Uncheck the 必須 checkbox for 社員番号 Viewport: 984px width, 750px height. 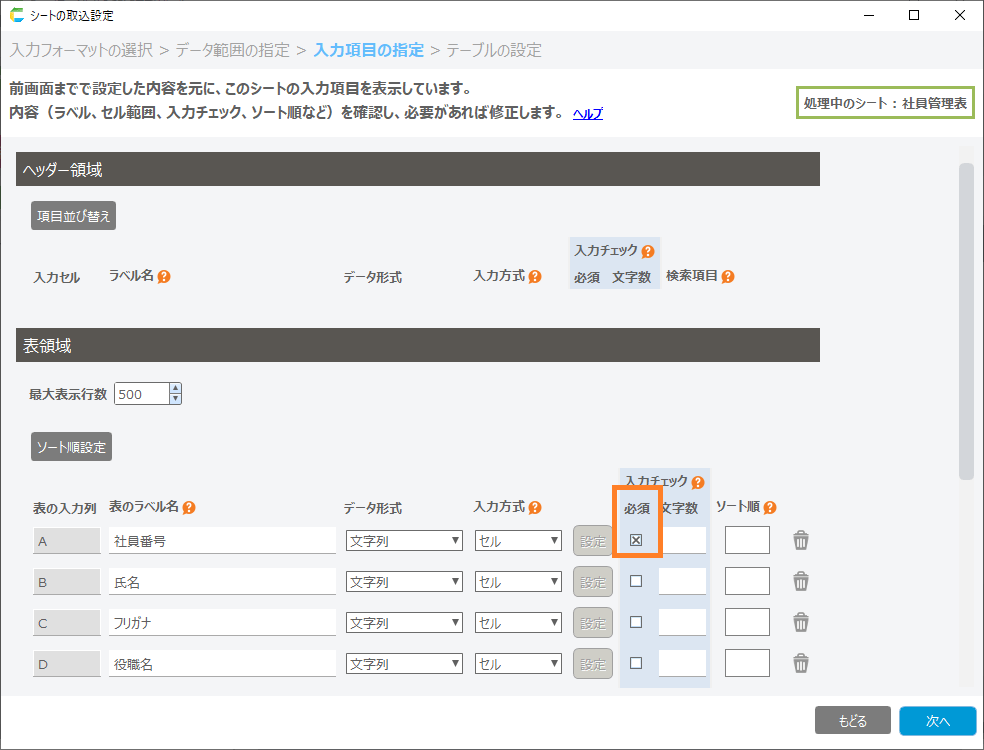[636, 541]
